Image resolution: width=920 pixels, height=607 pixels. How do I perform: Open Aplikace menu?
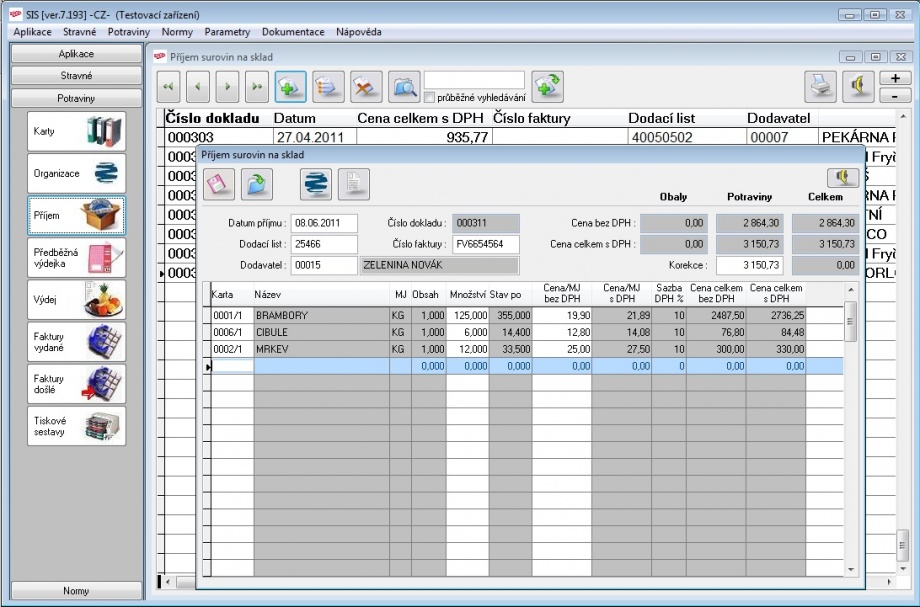[32, 32]
